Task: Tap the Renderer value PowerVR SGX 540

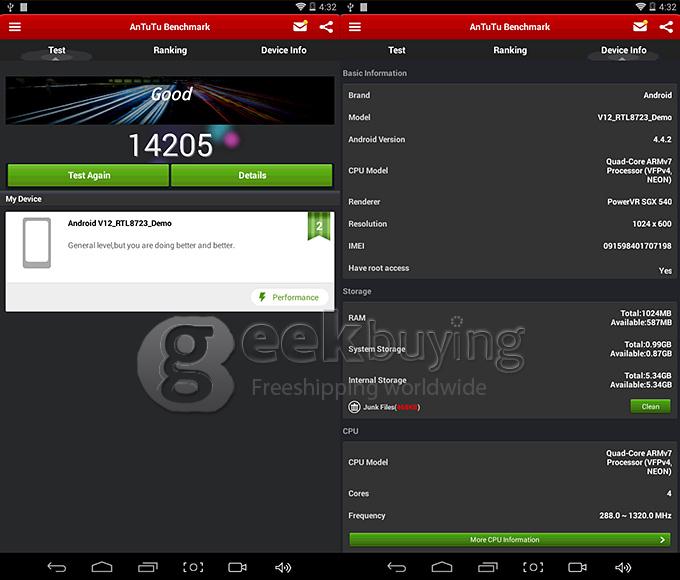Action: (x=639, y=202)
